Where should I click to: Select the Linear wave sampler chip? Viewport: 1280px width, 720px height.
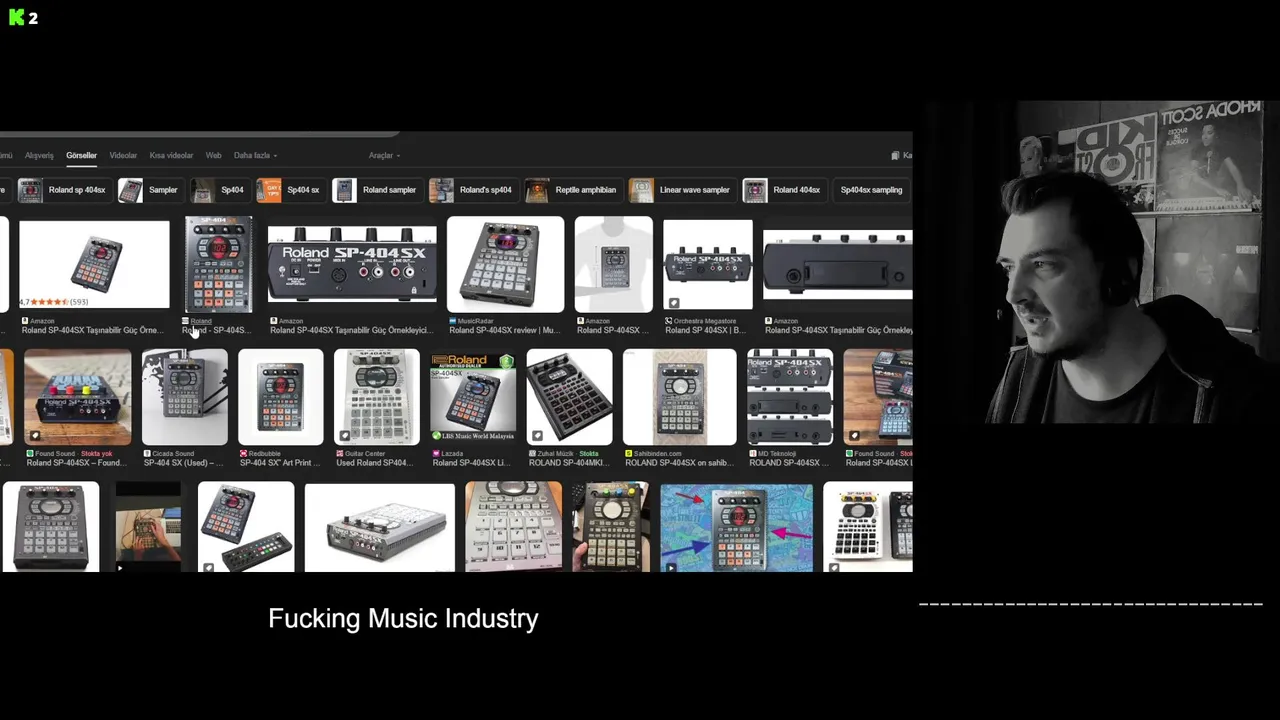(681, 190)
